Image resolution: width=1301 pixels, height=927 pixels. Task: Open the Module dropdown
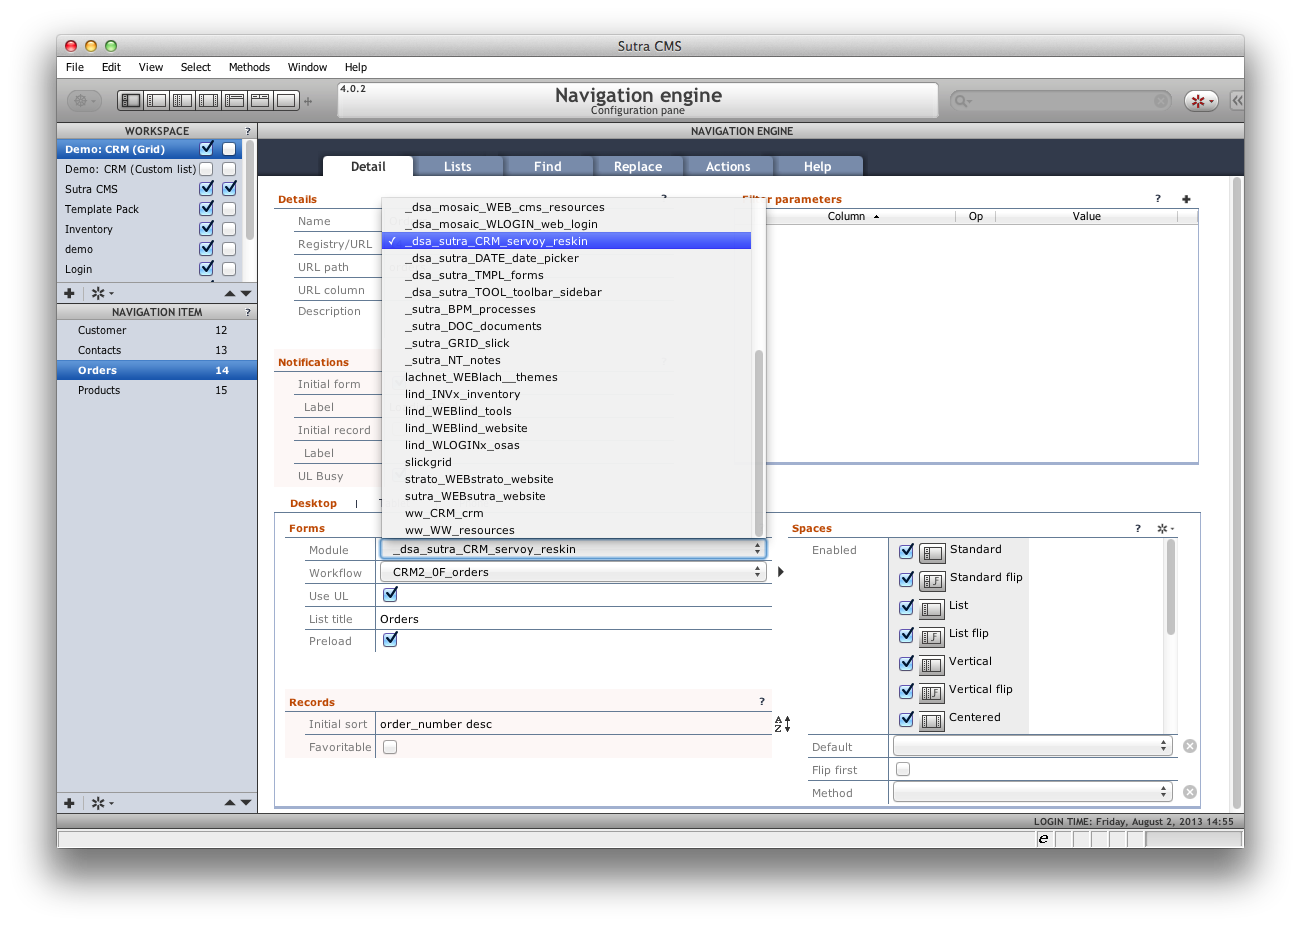(573, 549)
